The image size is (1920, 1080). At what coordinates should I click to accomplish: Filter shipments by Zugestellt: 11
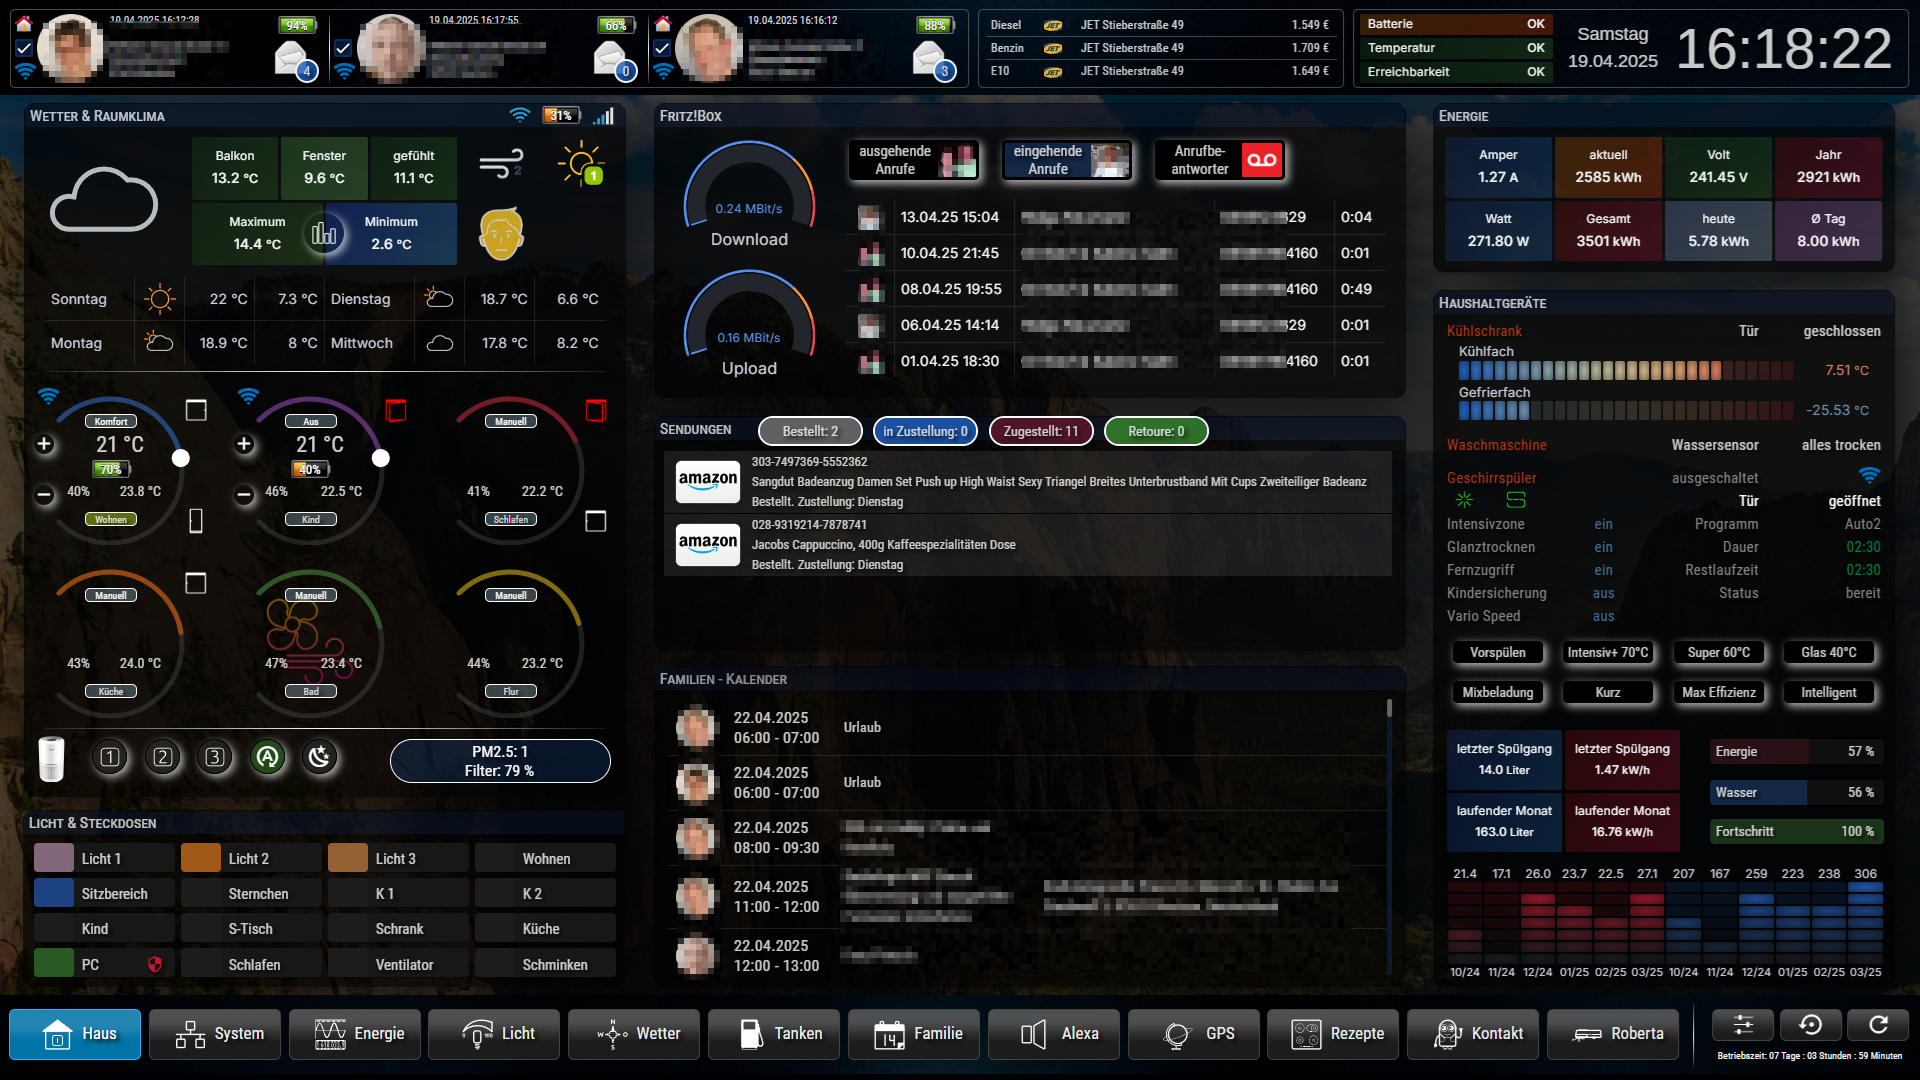click(x=1040, y=431)
